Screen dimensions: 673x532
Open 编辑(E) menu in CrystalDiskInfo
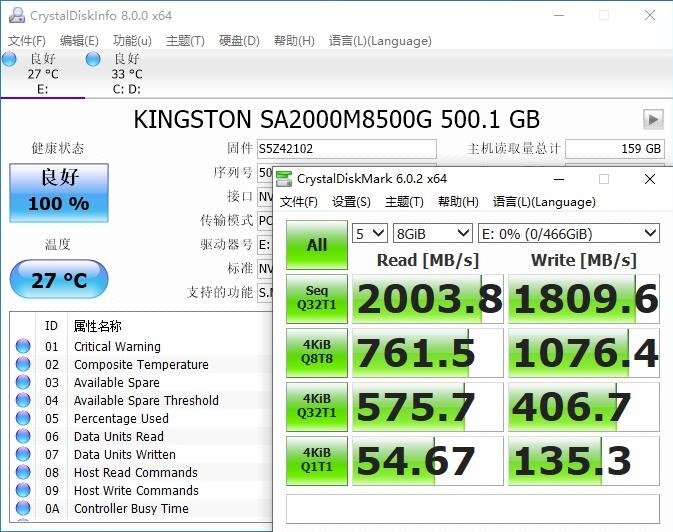tap(79, 41)
